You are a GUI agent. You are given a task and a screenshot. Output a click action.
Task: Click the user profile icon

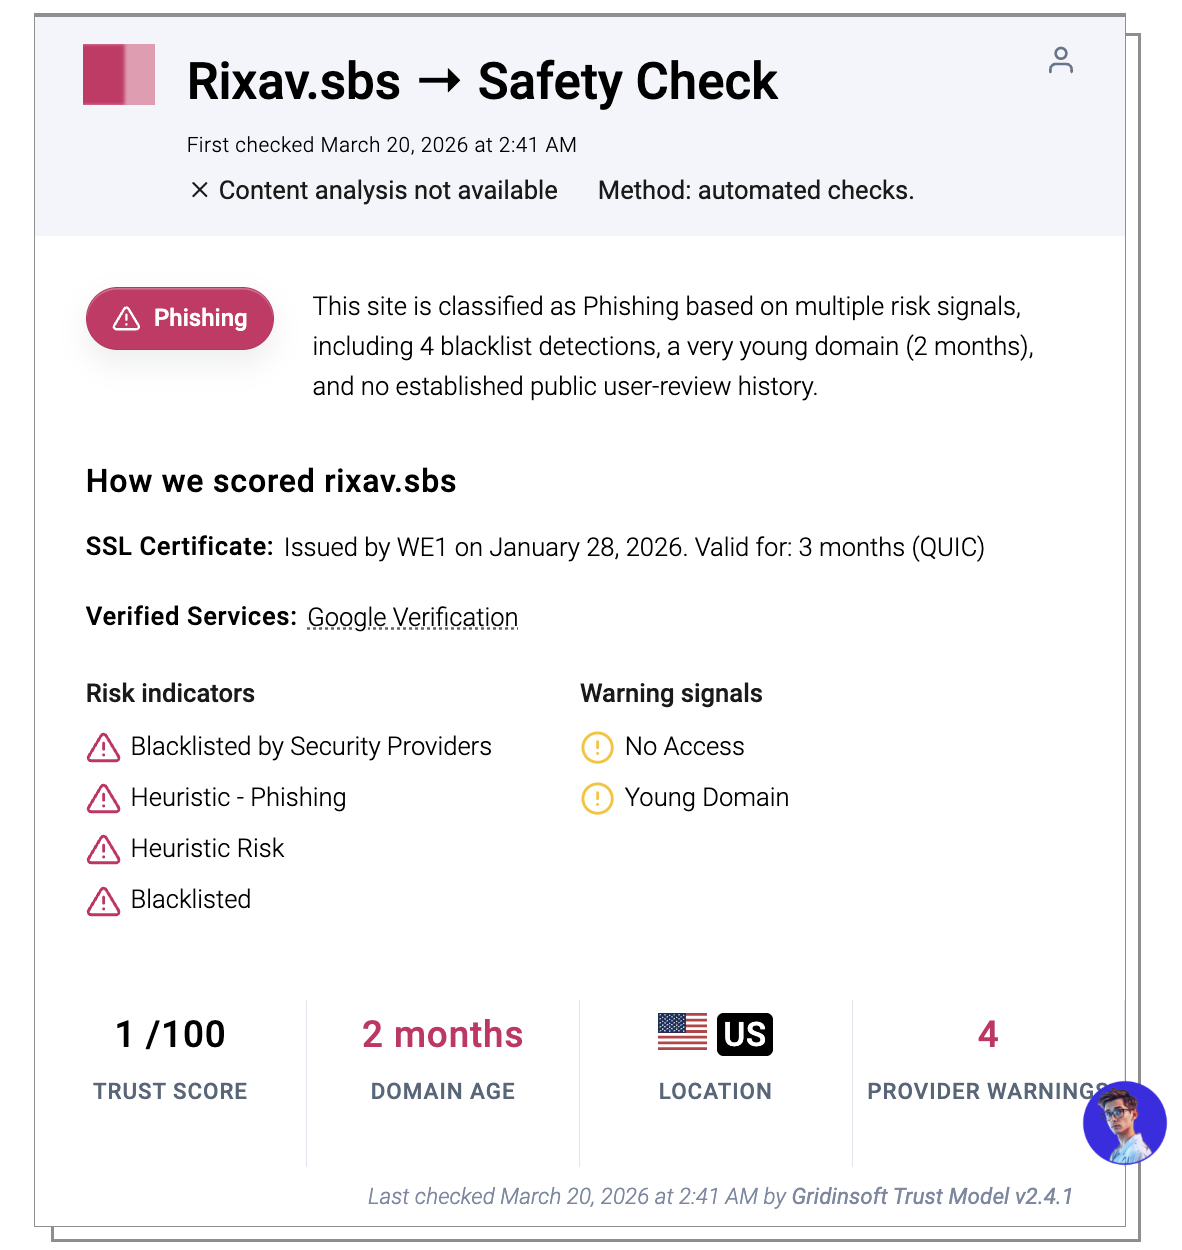[x=1060, y=61]
